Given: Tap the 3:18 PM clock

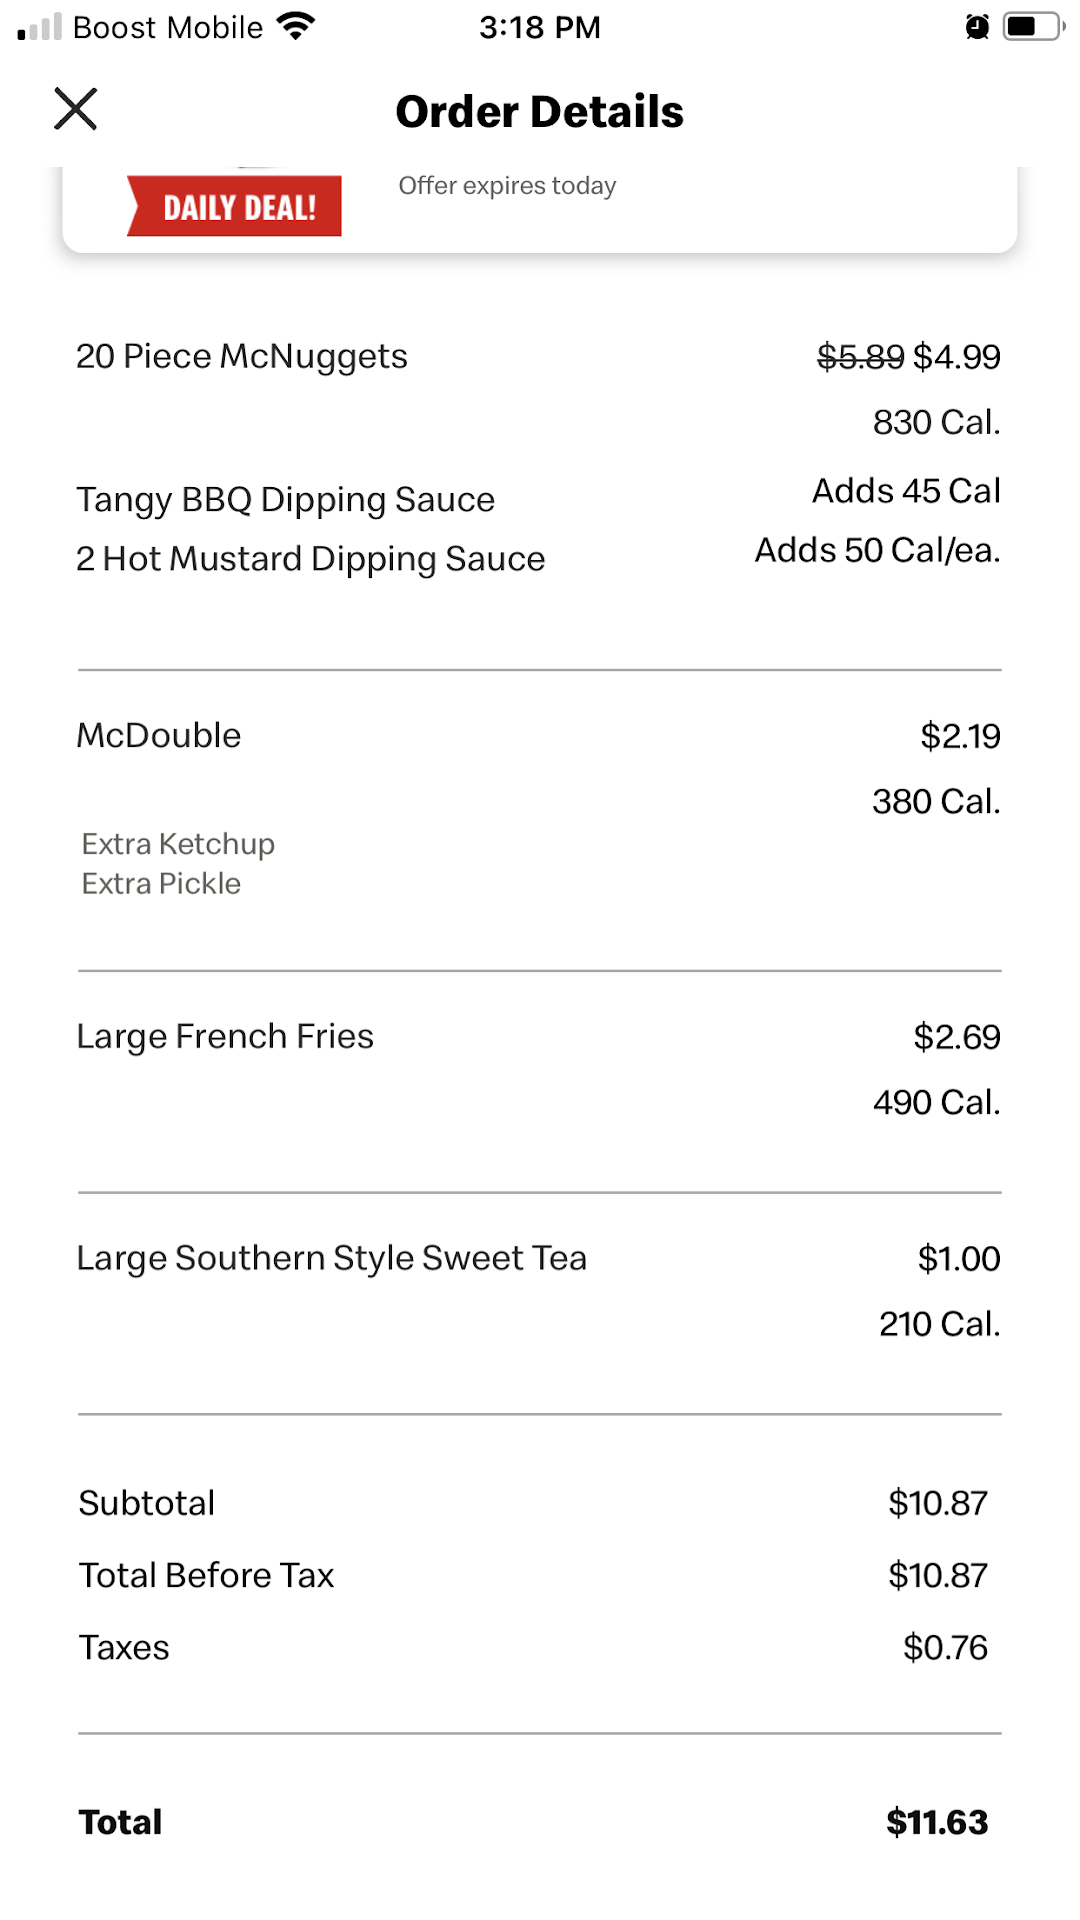Looking at the screenshot, I should click(x=540, y=27).
